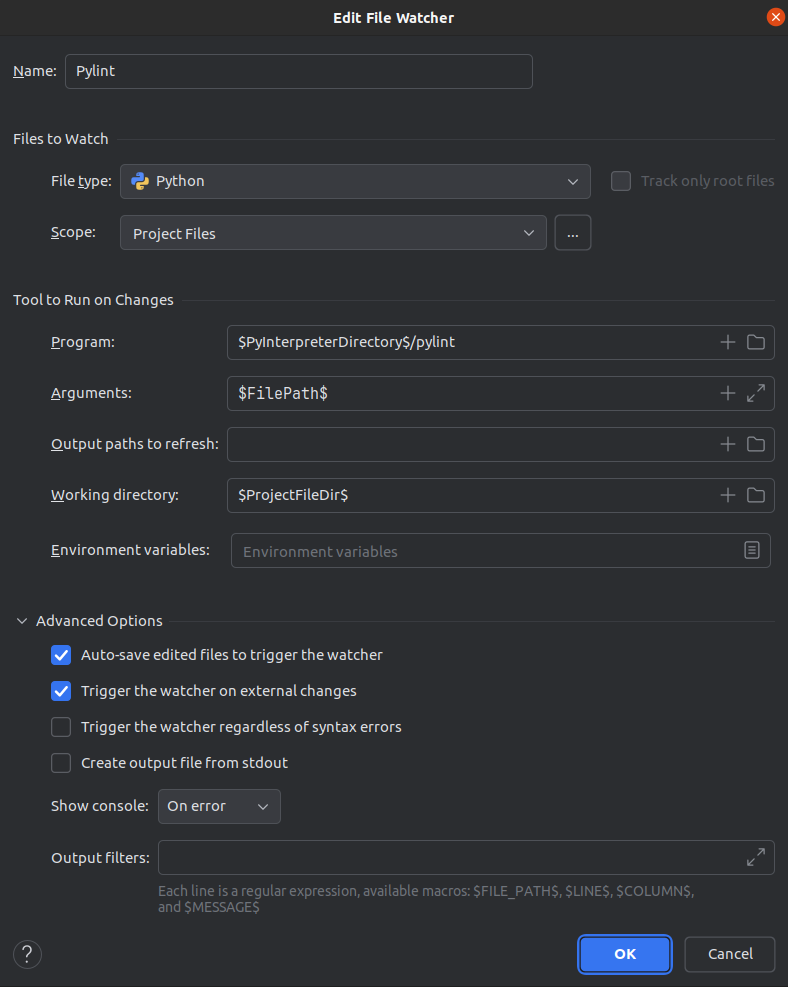The image size is (788, 987).
Task: Click OK to save the file watcher
Action: (x=624, y=954)
